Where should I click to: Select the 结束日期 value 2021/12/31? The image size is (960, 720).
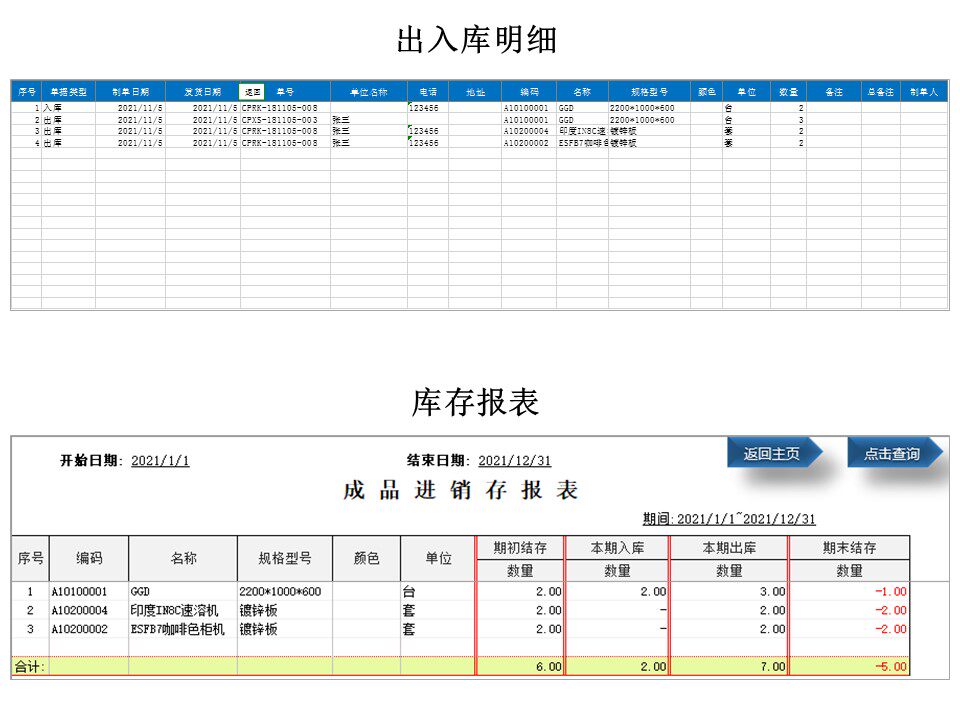point(515,460)
